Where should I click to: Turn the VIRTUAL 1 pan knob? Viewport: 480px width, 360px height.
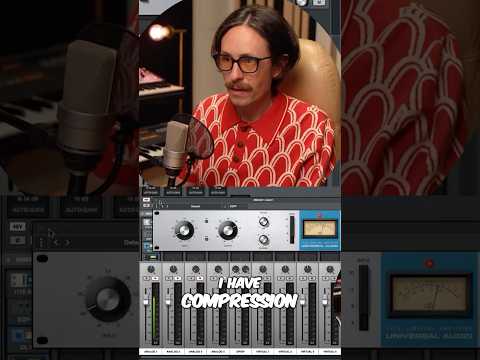point(263,269)
